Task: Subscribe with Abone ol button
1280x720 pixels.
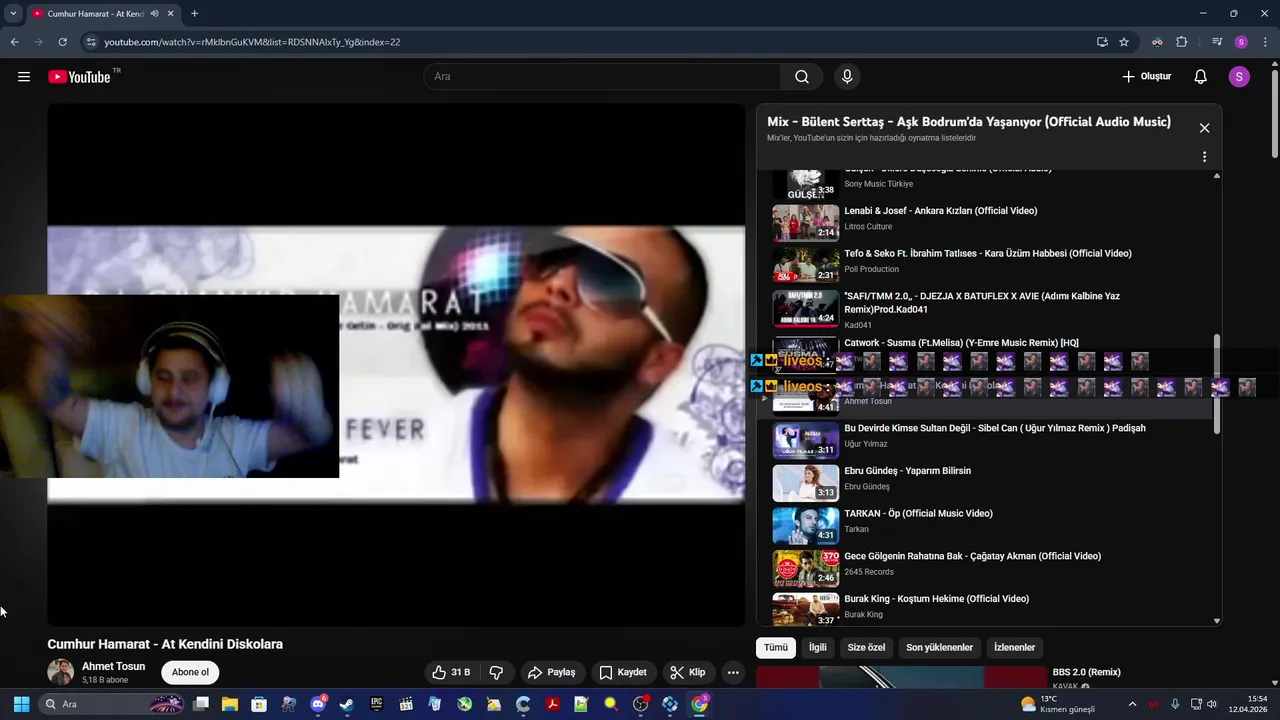Action: [190, 672]
